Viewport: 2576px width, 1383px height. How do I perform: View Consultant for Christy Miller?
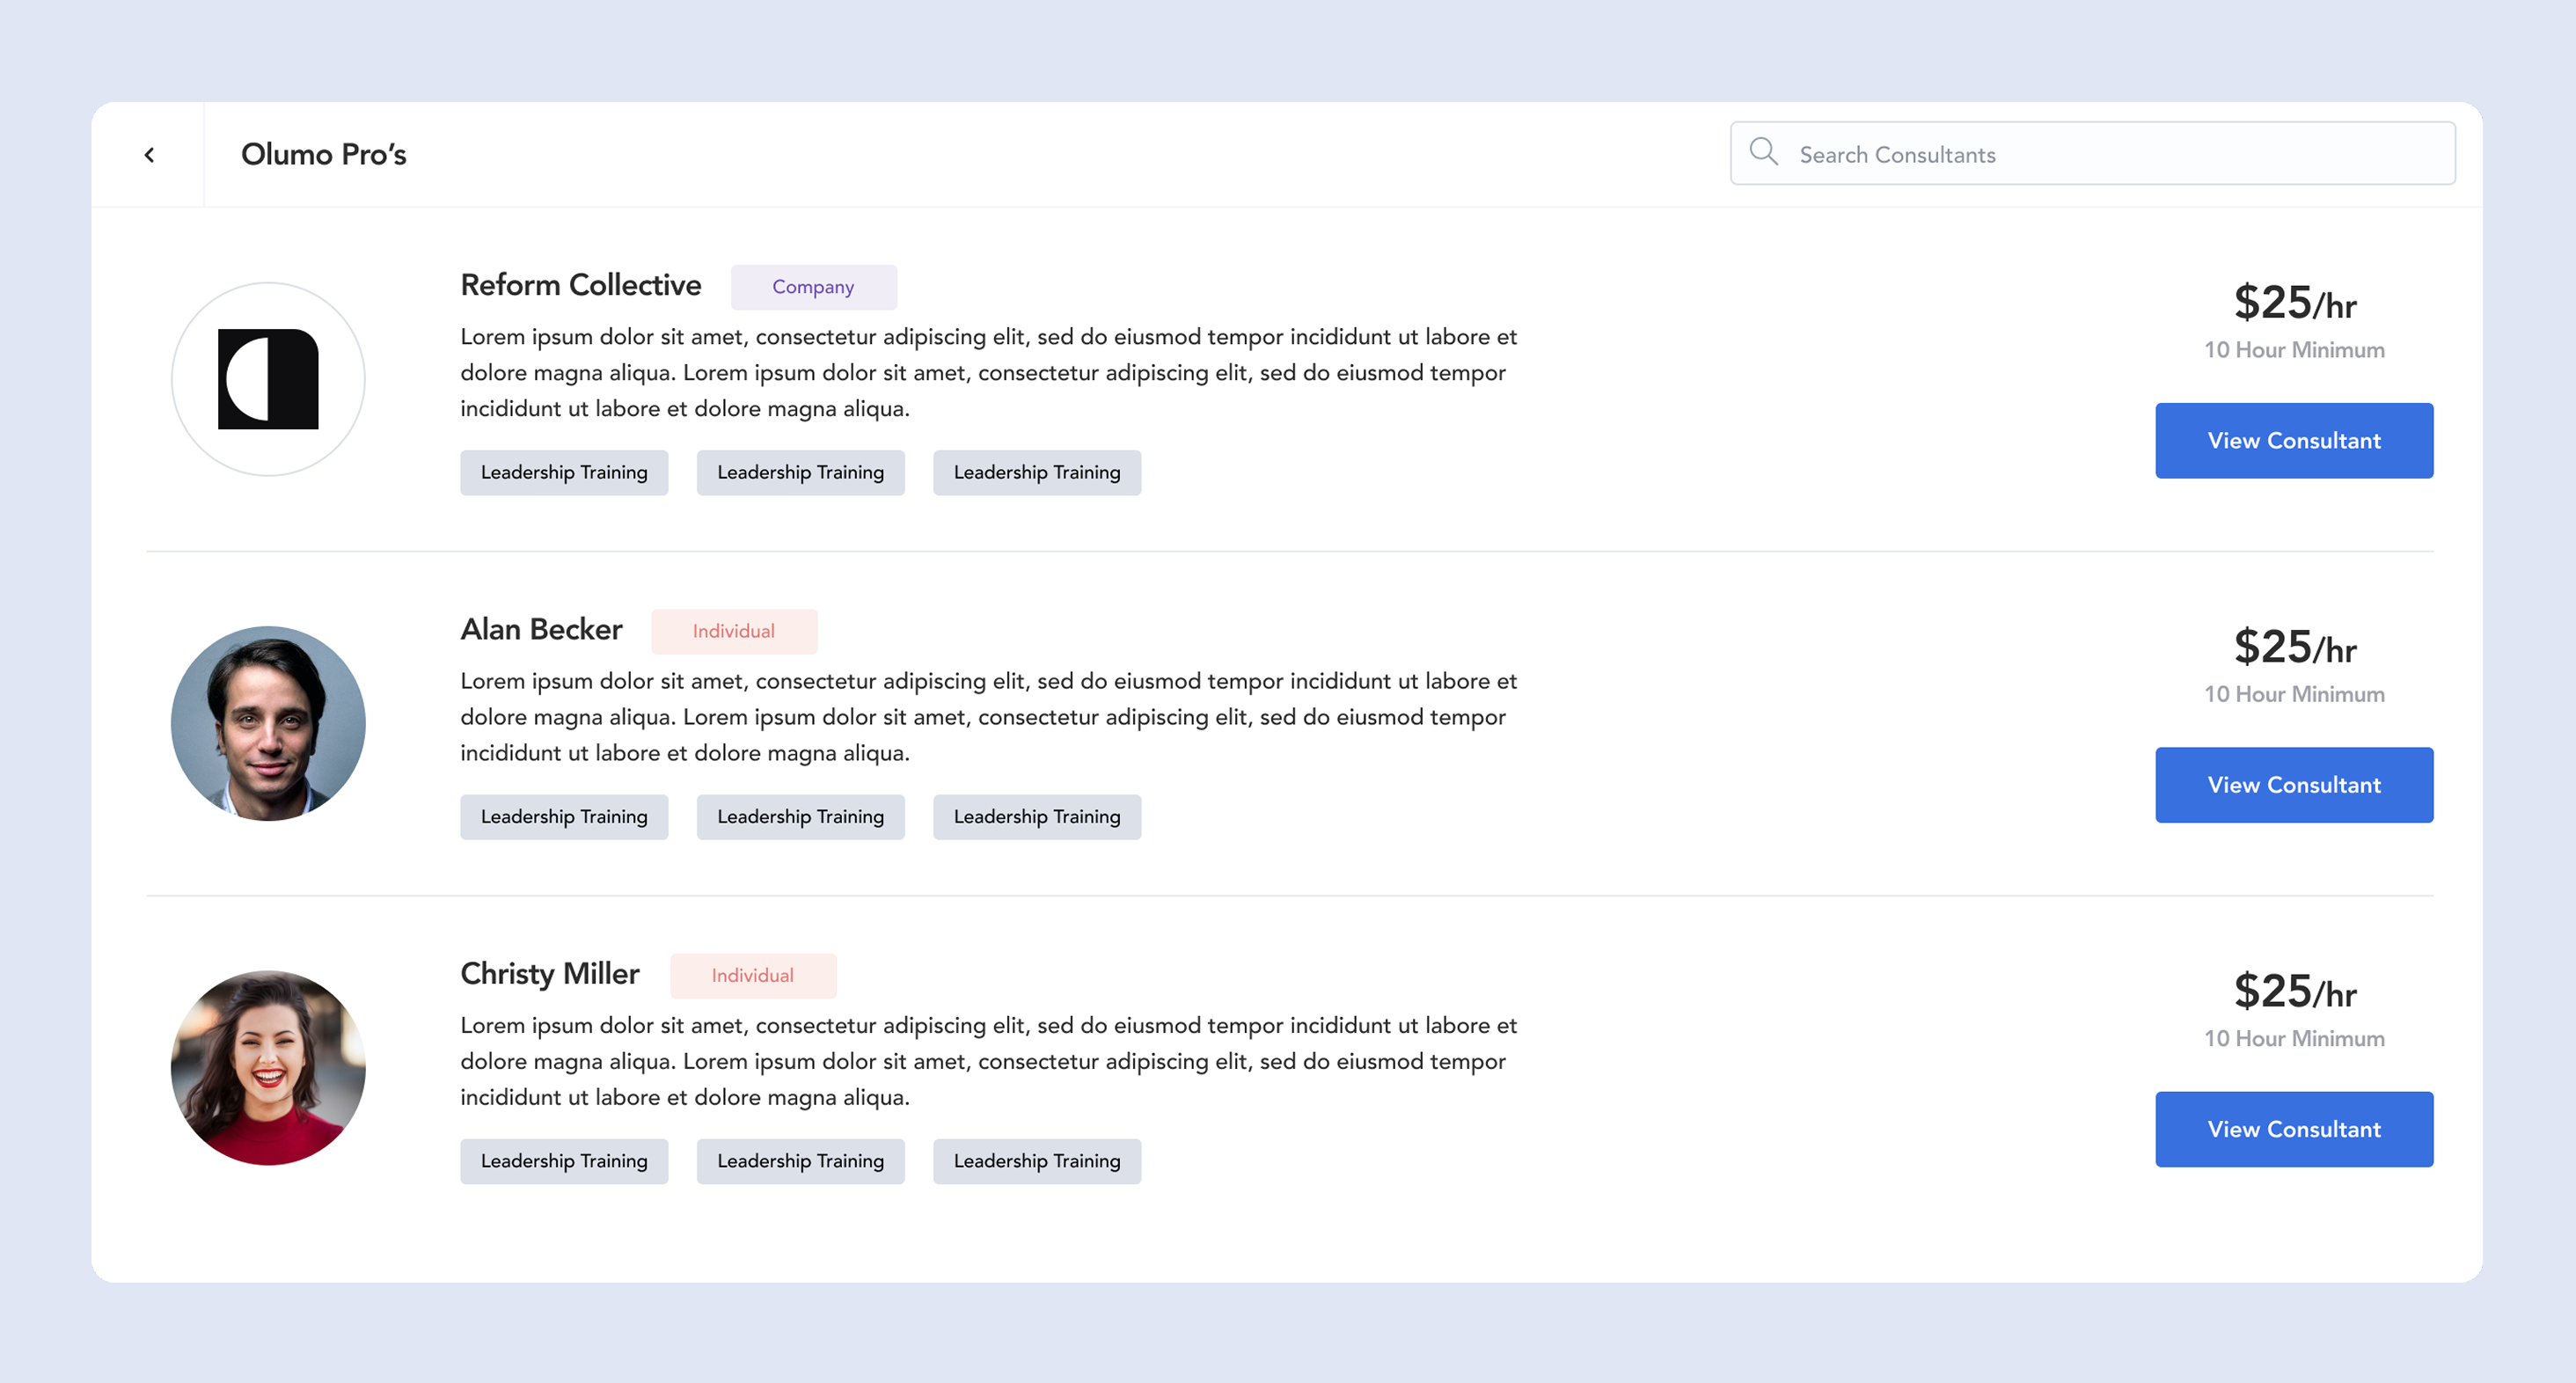click(x=2293, y=1129)
